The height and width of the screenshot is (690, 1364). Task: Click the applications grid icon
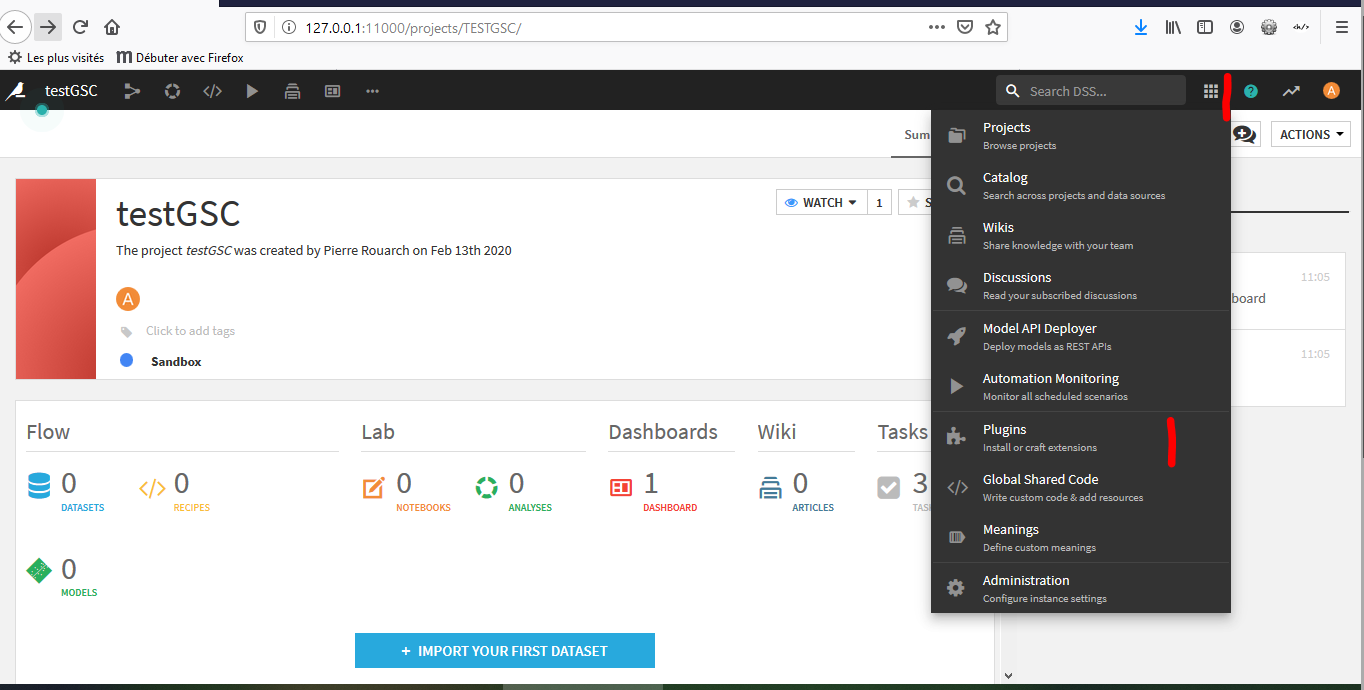point(1211,91)
